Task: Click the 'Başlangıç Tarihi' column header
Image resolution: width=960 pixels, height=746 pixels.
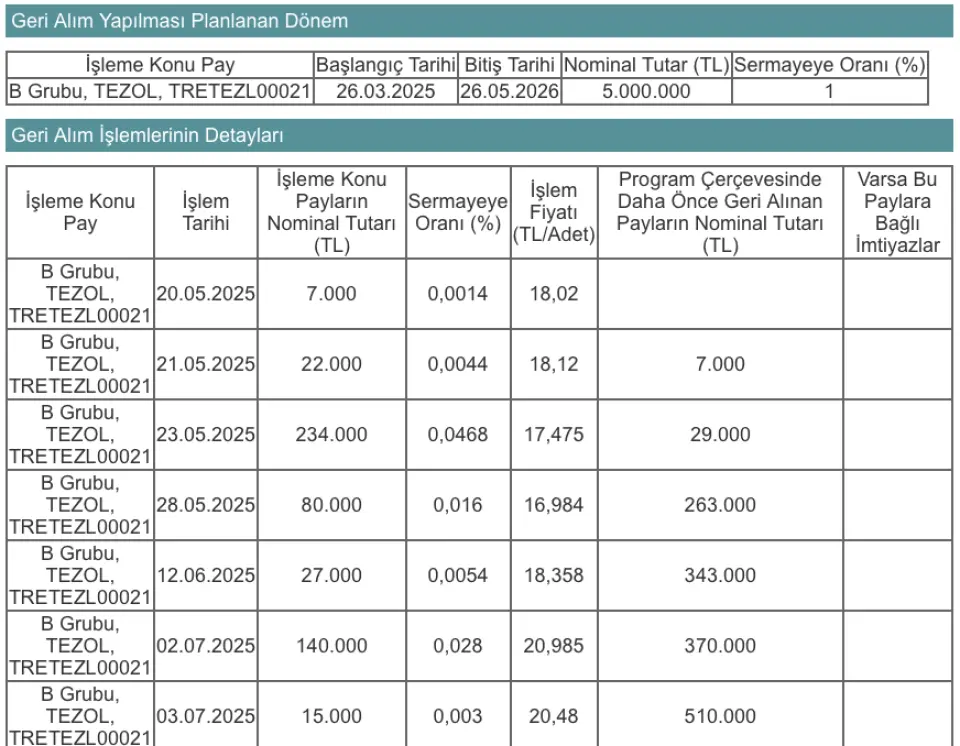Action: [386, 65]
